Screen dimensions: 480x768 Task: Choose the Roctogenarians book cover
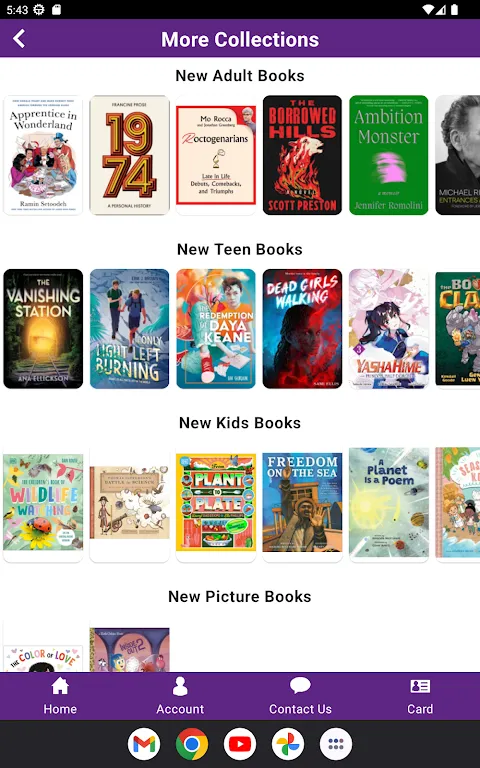tap(216, 155)
